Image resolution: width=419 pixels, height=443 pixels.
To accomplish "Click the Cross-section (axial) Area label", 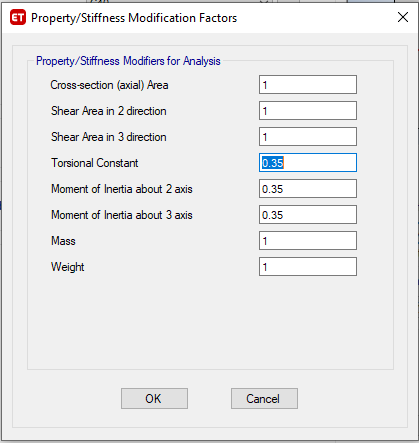I will pos(109,85).
